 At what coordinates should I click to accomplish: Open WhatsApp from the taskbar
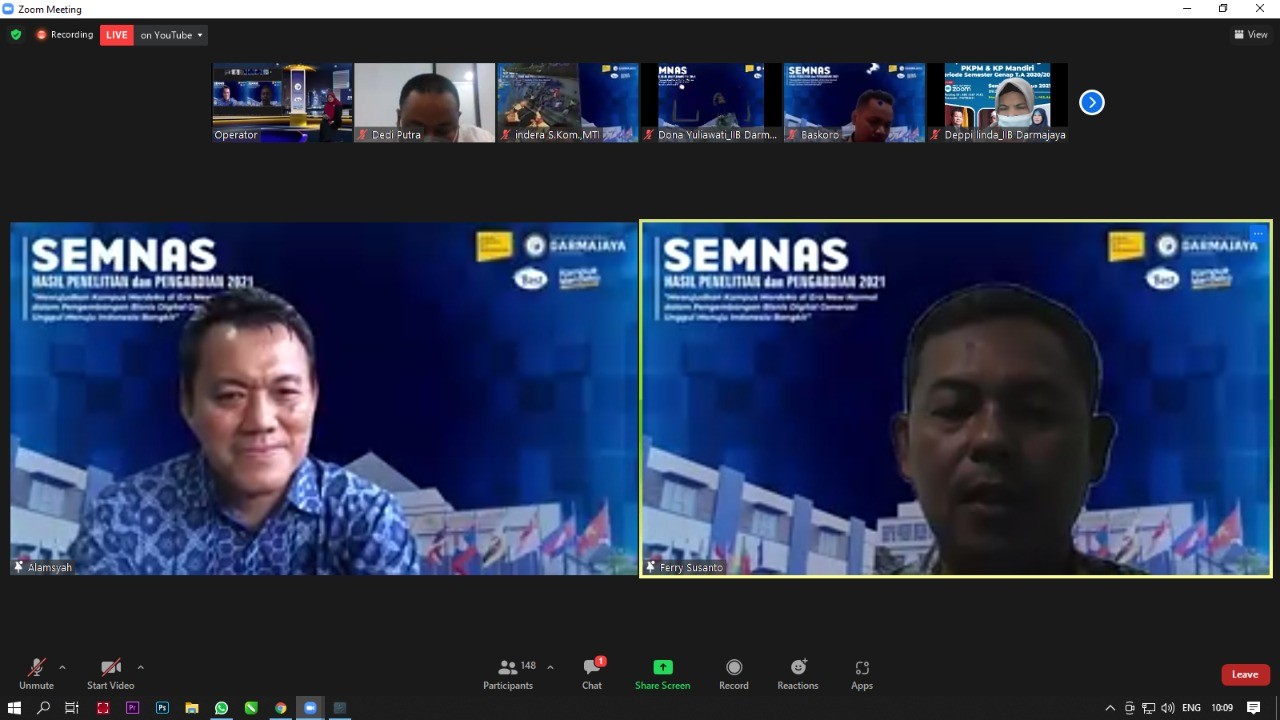click(x=221, y=708)
